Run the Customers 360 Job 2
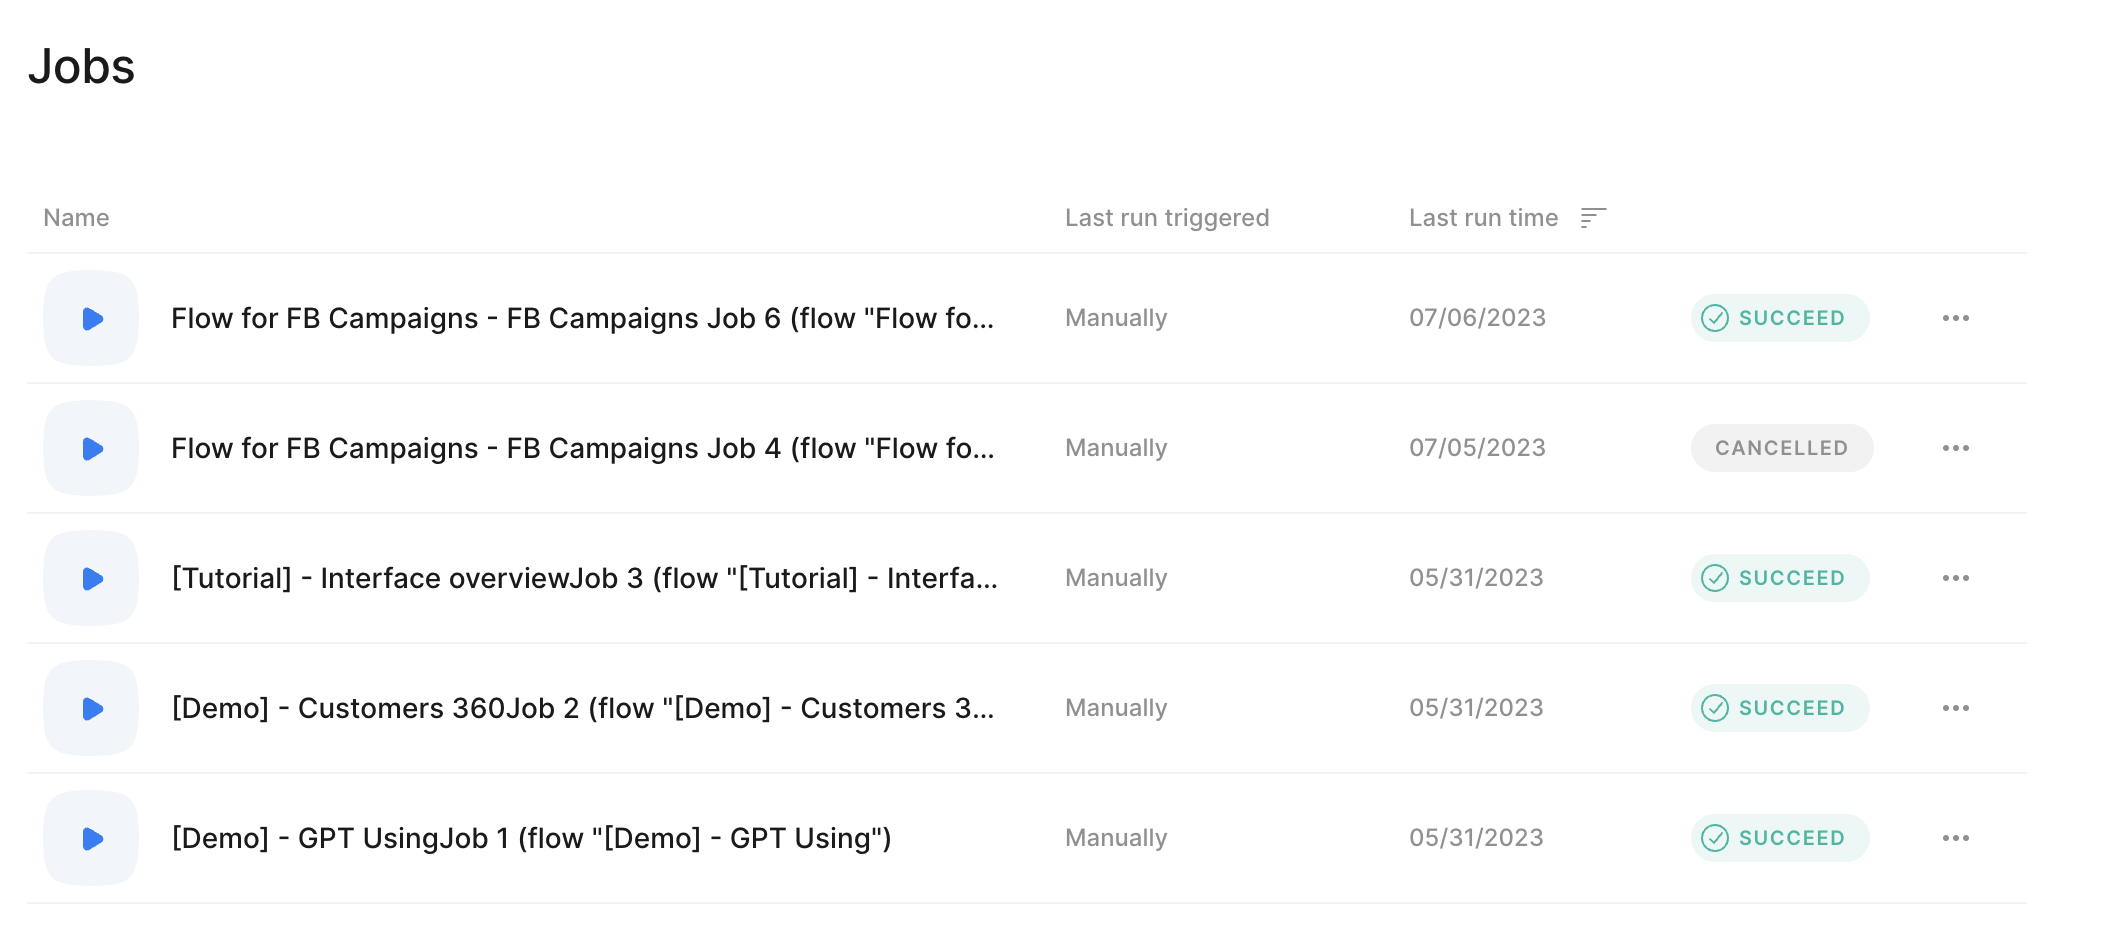This screenshot has height=934, width=2108. click(x=92, y=709)
